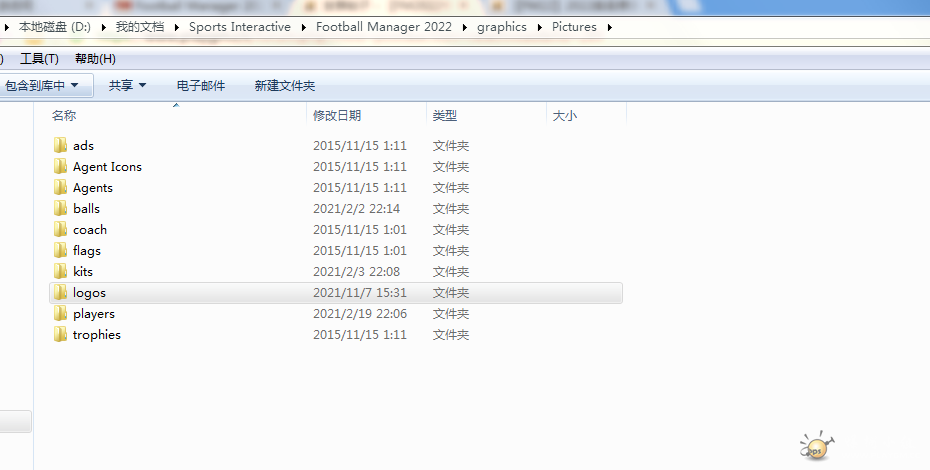Select the 'trophies' folder name

[x=97, y=335]
